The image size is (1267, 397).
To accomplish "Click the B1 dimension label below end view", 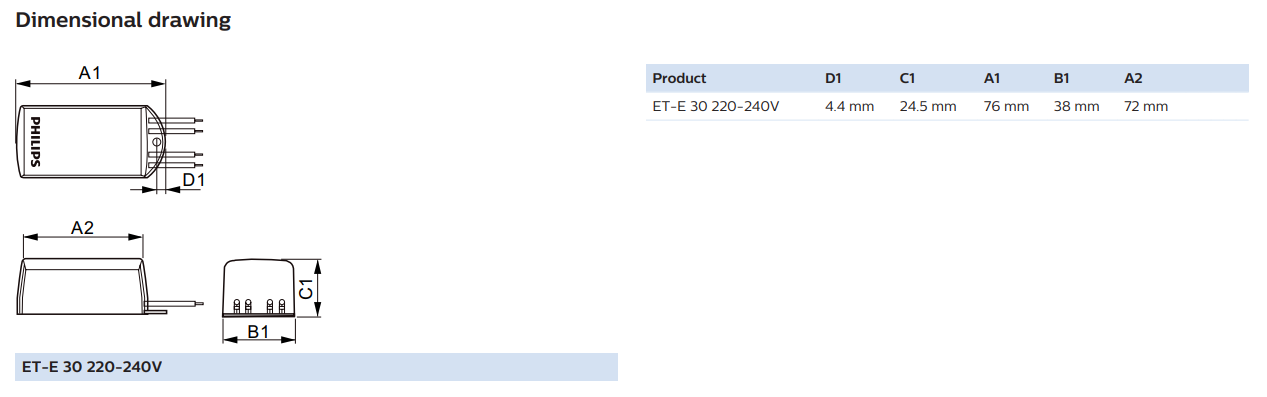I will (x=258, y=331).
